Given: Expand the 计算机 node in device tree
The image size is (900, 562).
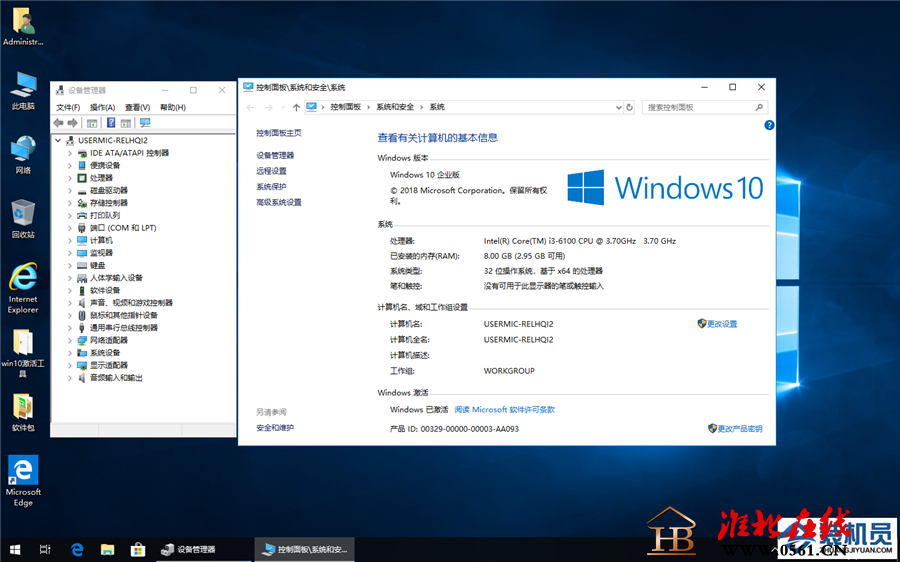Looking at the screenshot, I should tap(70, 241).
